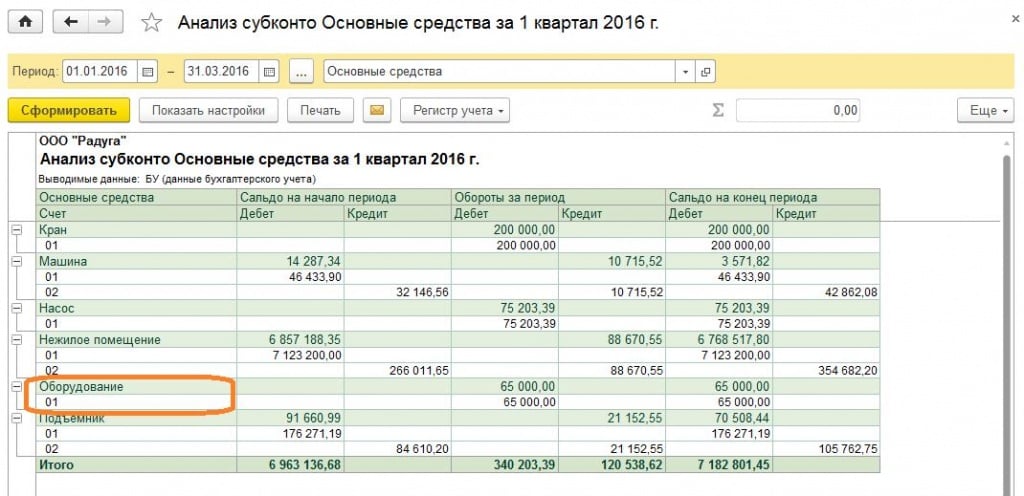Click Показать настройки button

click(208, 110)
